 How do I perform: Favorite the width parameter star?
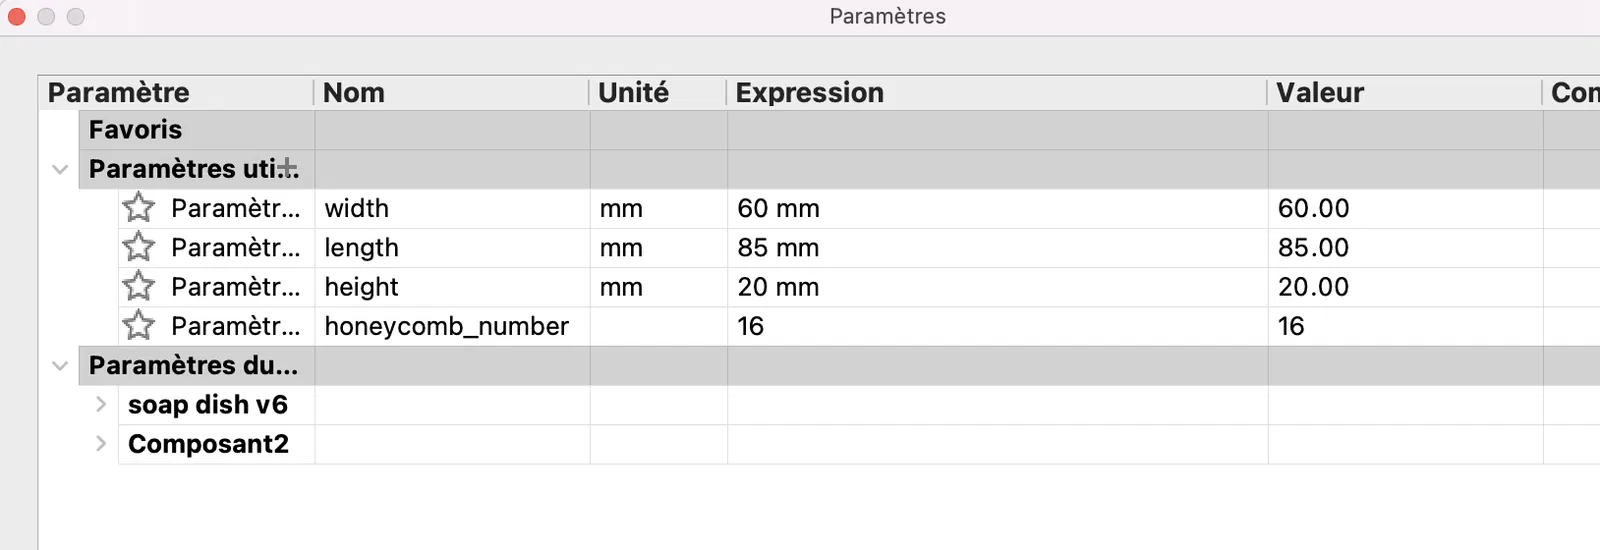pyautogui.click(x=139, y=208)
